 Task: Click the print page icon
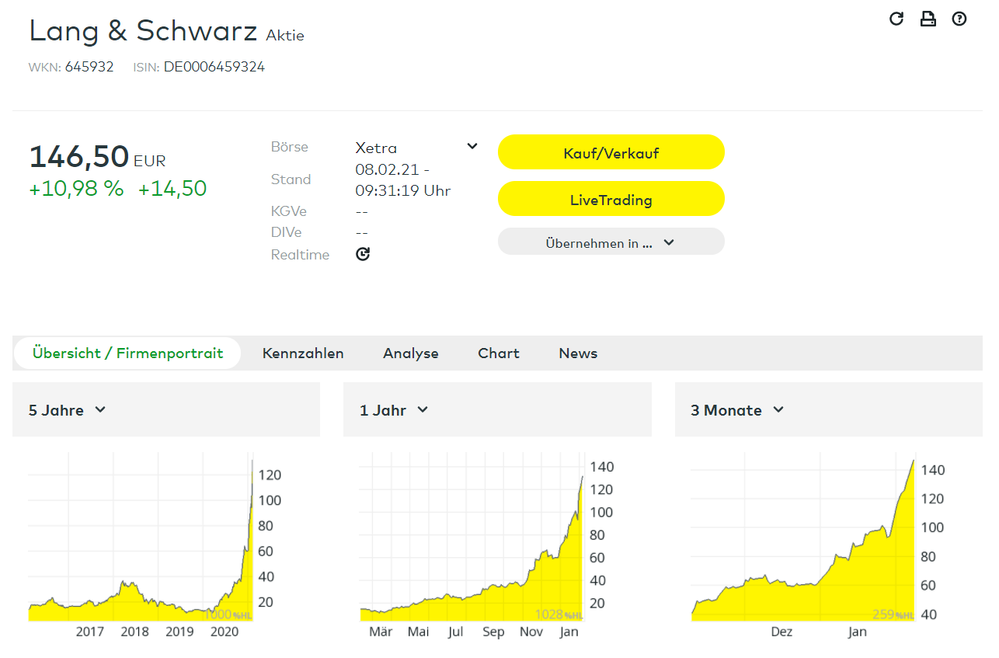(x=928, y=19)
